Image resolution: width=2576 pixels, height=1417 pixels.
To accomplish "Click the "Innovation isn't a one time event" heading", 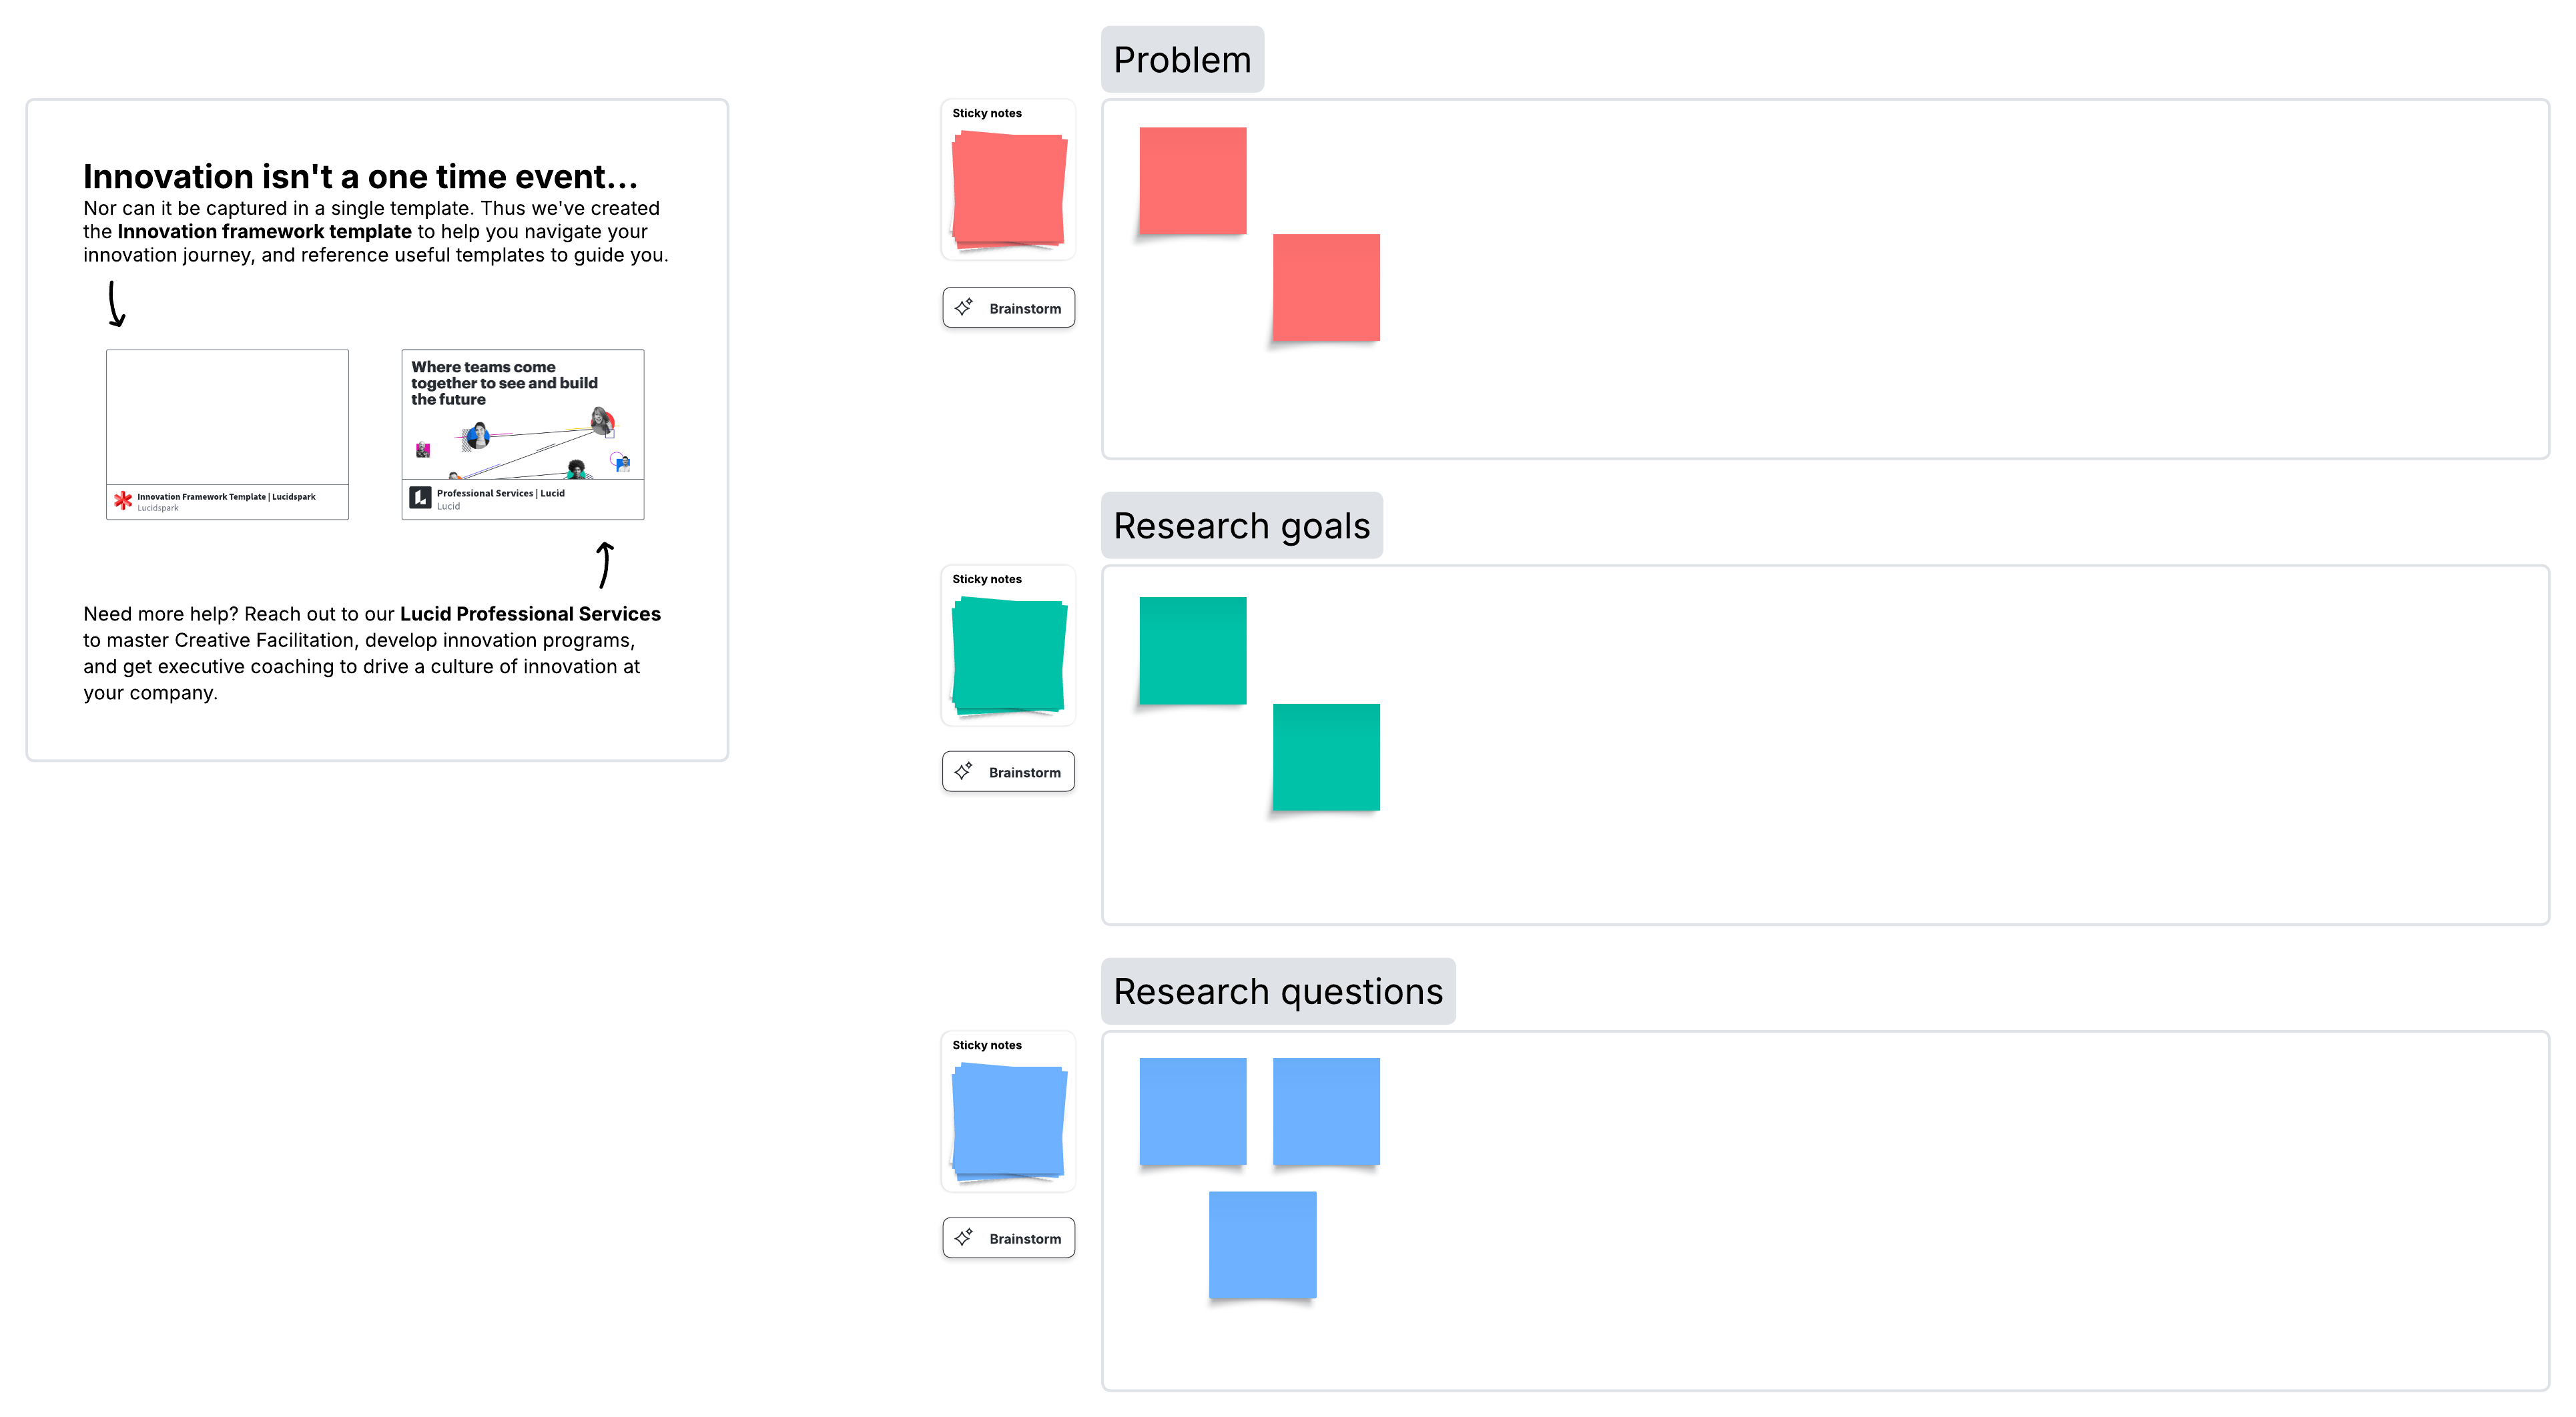I will click(360, 177).
